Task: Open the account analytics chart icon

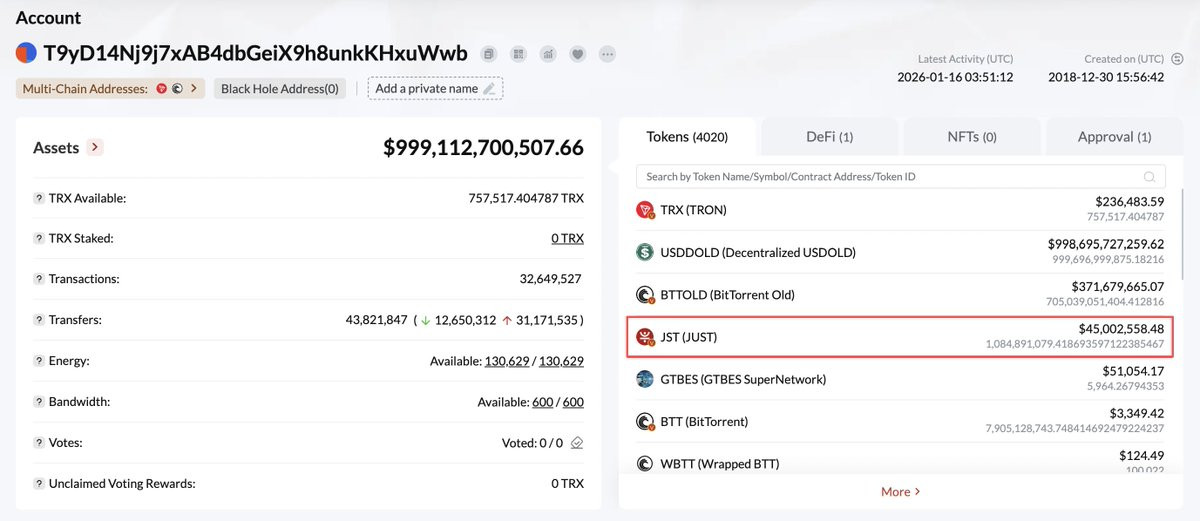Action: click(548, 54)
